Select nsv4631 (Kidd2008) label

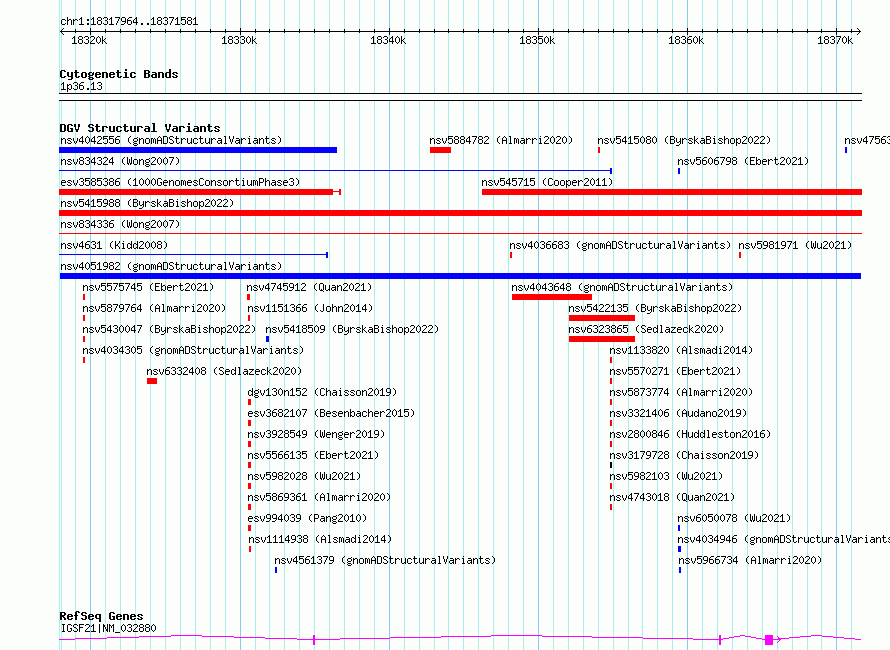(x=114, y=245)
